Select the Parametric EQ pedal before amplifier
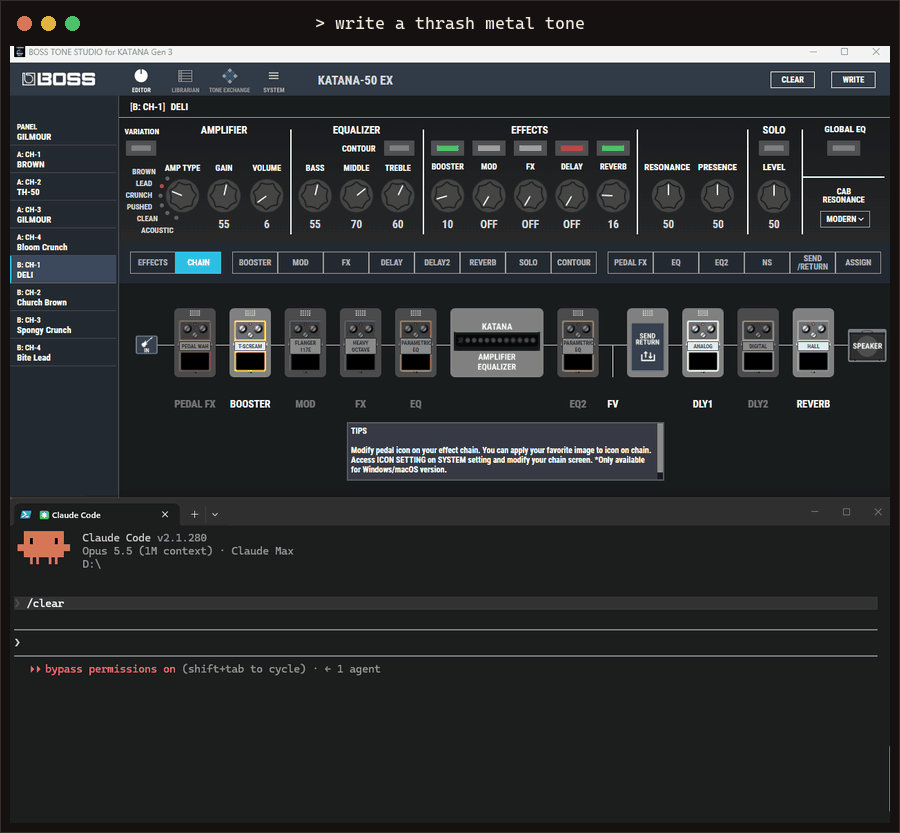The height and width of the screenshot is (833, 900). (x=416, y=343)
